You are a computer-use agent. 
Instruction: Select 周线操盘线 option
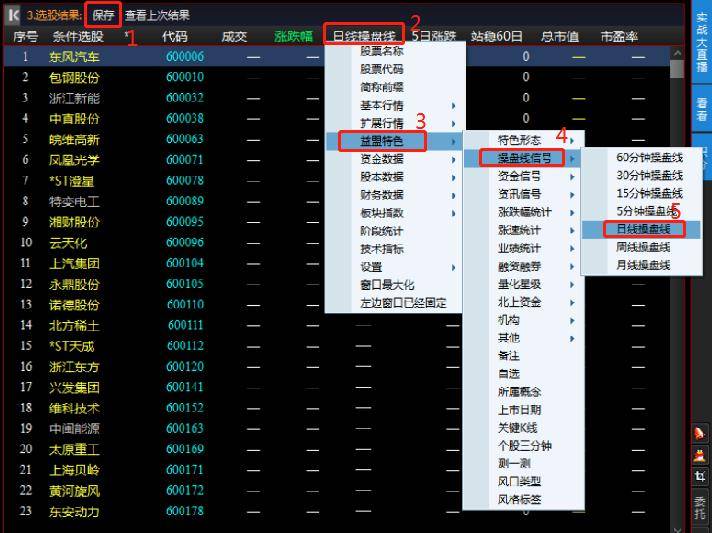pyautogui.click(x=642, y=247)
